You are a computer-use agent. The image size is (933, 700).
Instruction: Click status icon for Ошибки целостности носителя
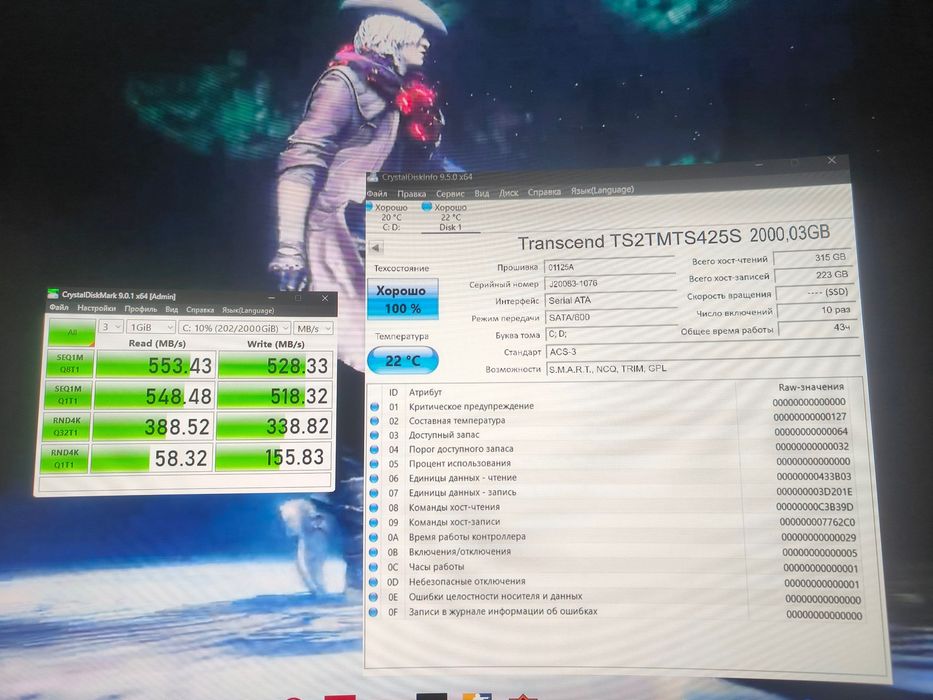pos(374,597)
